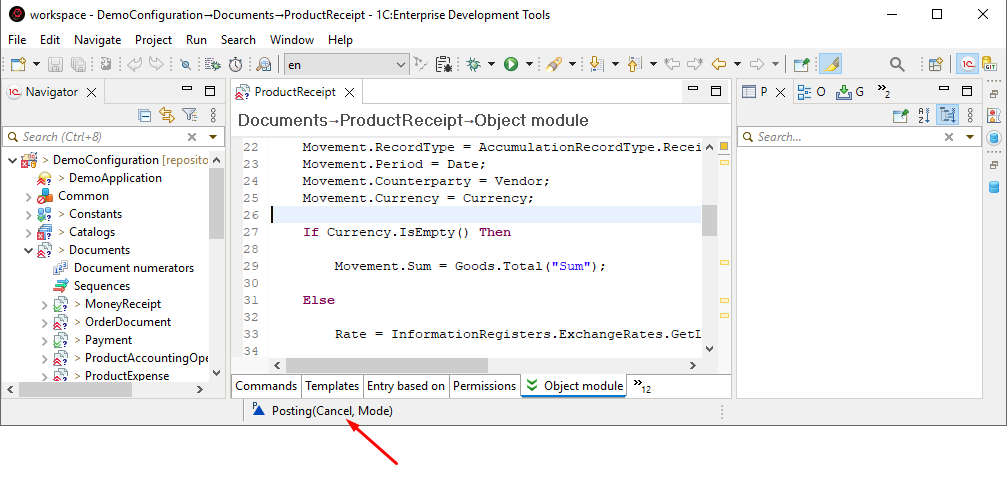Click the toolbar magnifier Search icon
This screenshot has width=1007, height=493.
point(897,64)
